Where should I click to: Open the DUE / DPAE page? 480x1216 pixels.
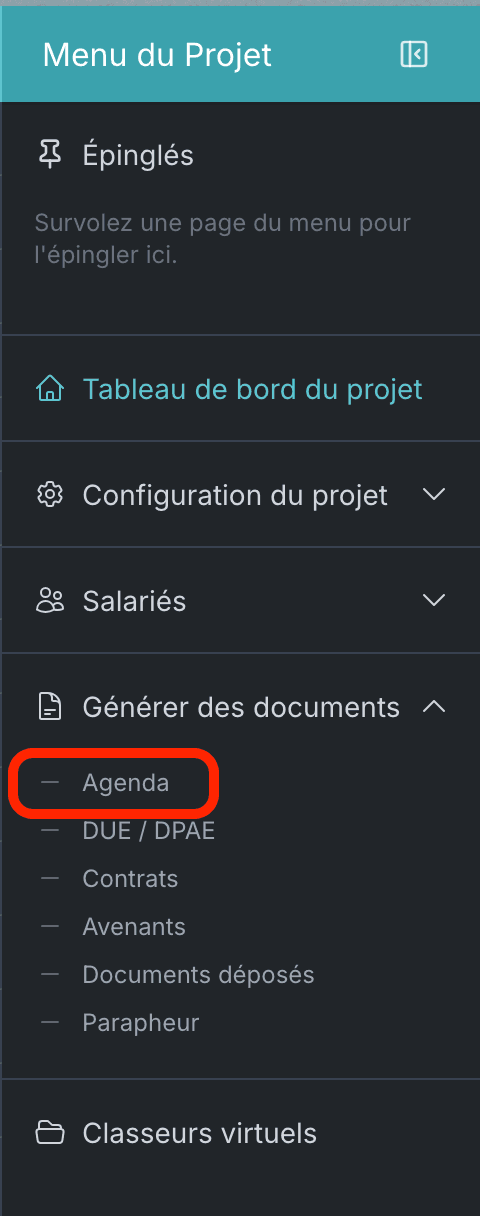tap(148, 831)
